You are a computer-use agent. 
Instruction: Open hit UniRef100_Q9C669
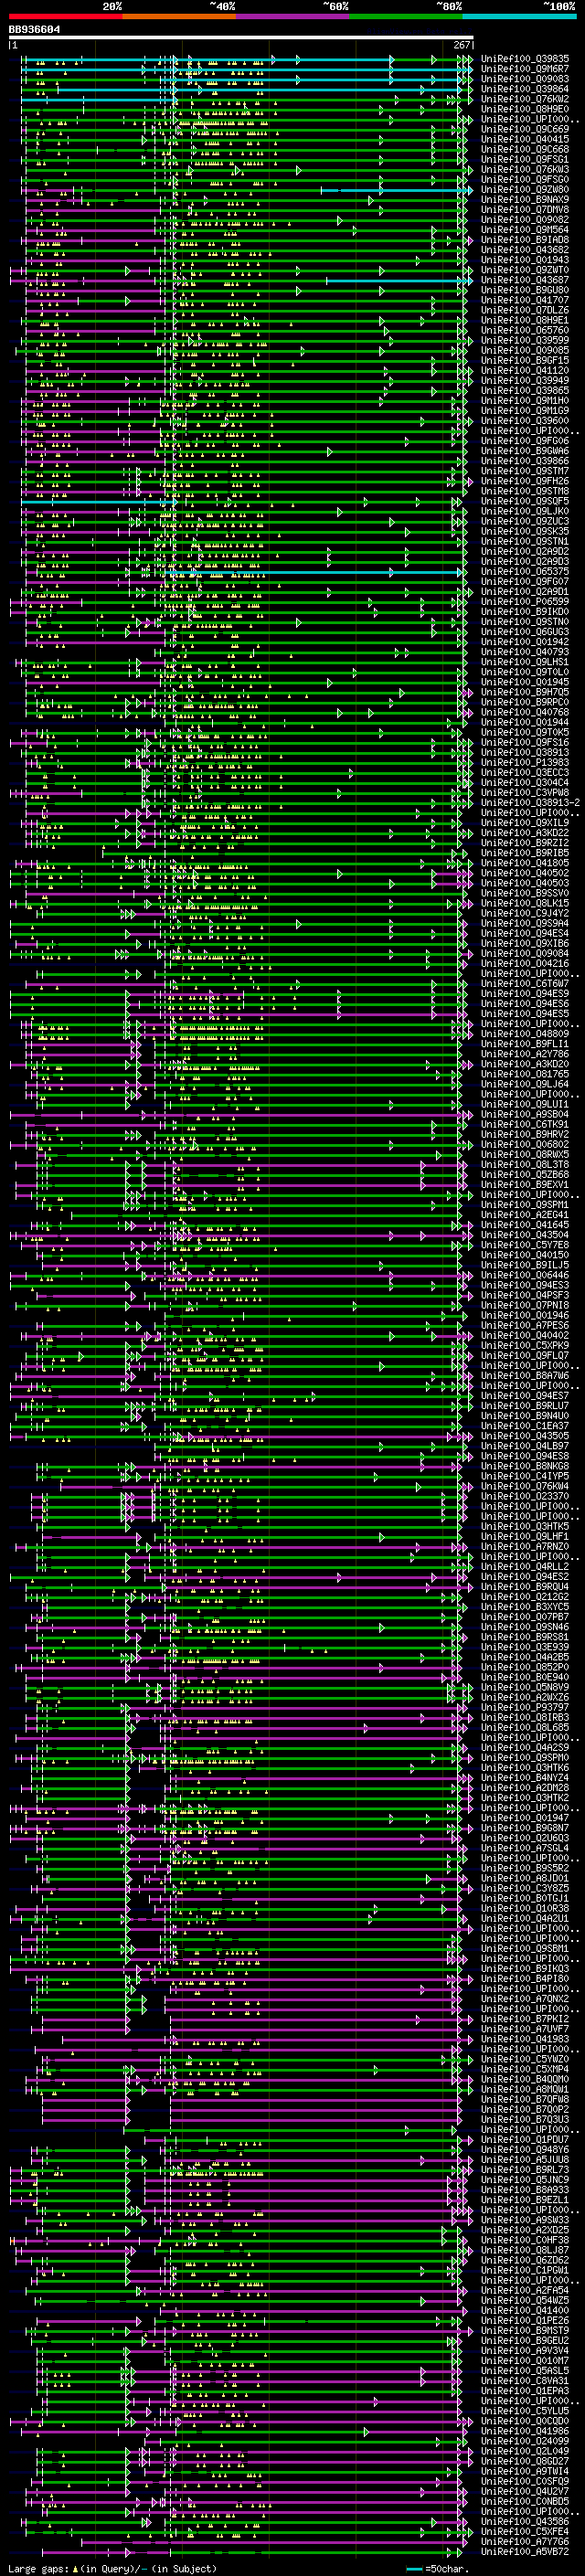click(x=525, y=129)
